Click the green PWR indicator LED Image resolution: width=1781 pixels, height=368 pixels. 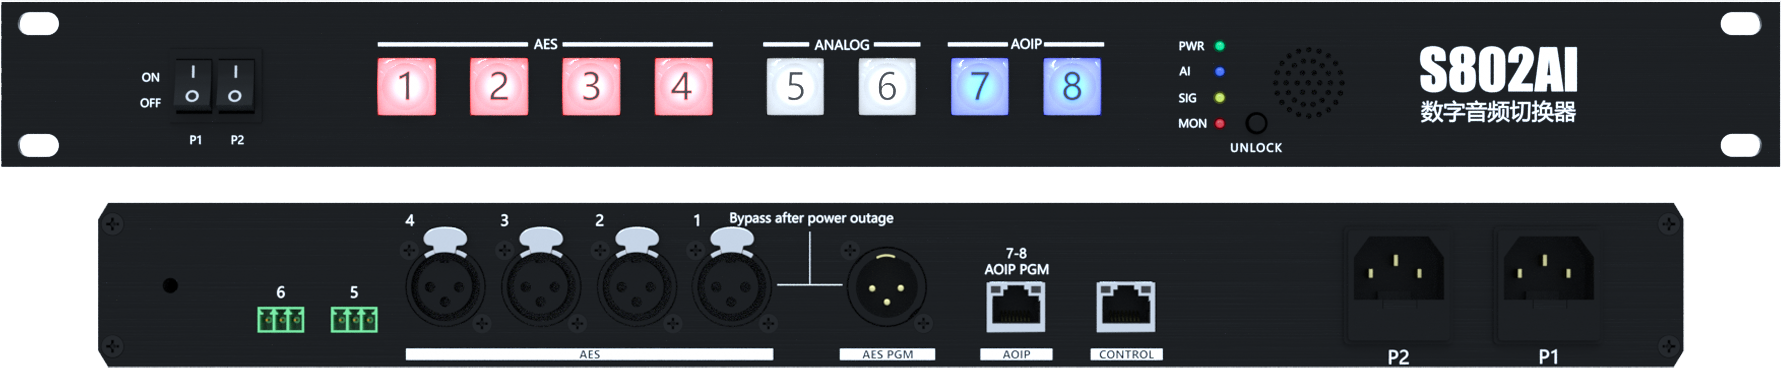pyautogui.click(x=1219, y=46)
